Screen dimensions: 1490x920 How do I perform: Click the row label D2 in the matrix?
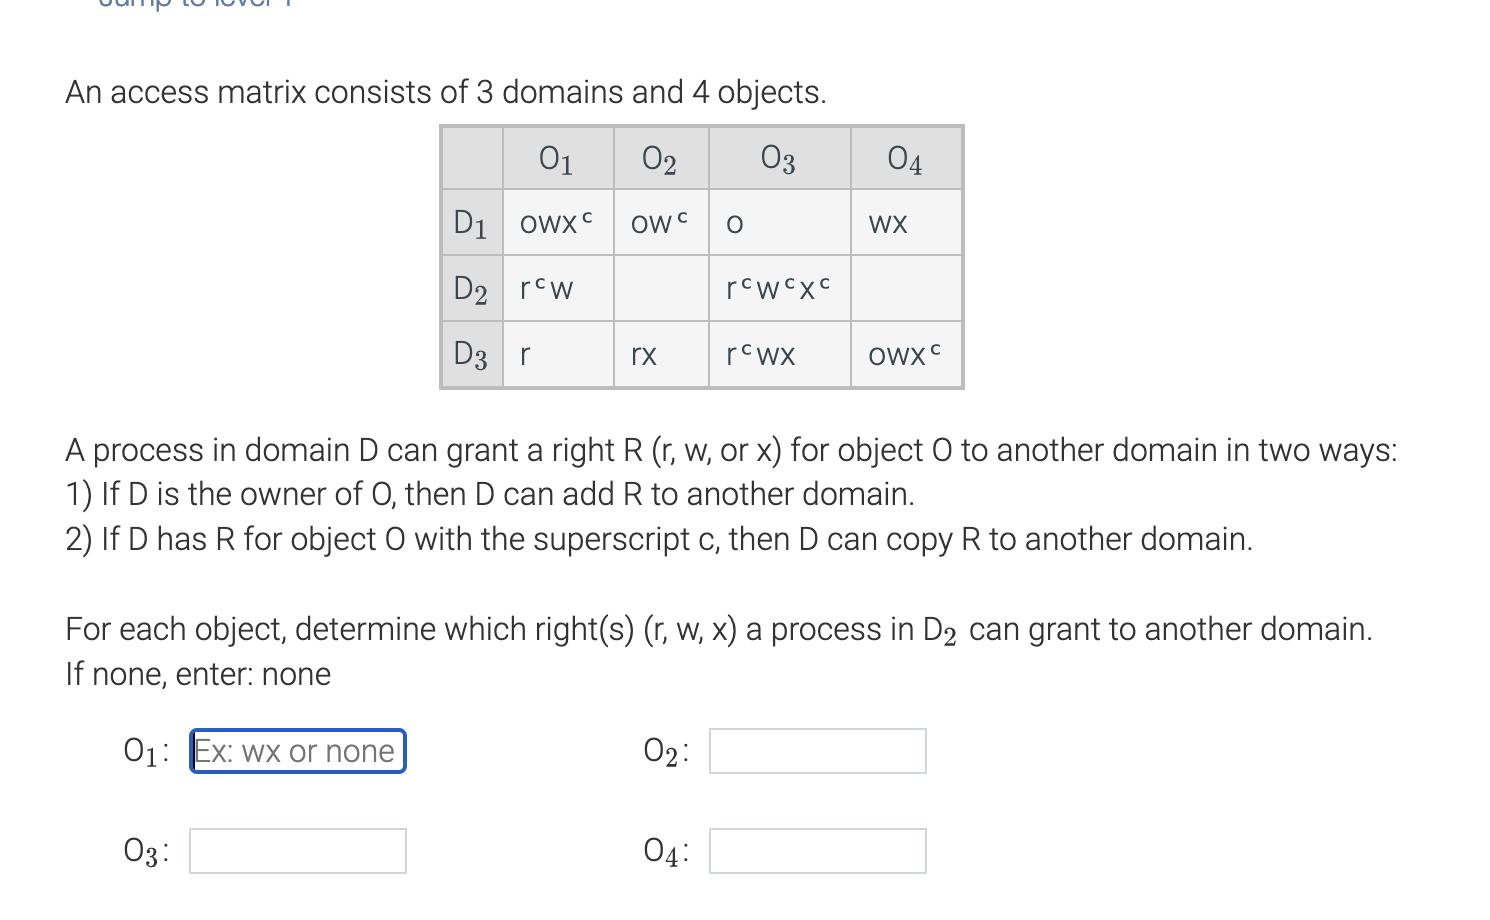point(470,288)
